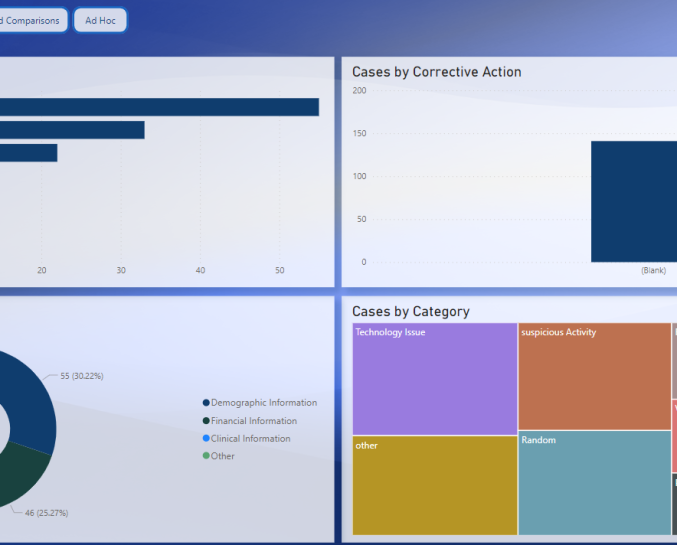
Task: Select the Technology Issue treemap tile
Action: pos(434,378)
